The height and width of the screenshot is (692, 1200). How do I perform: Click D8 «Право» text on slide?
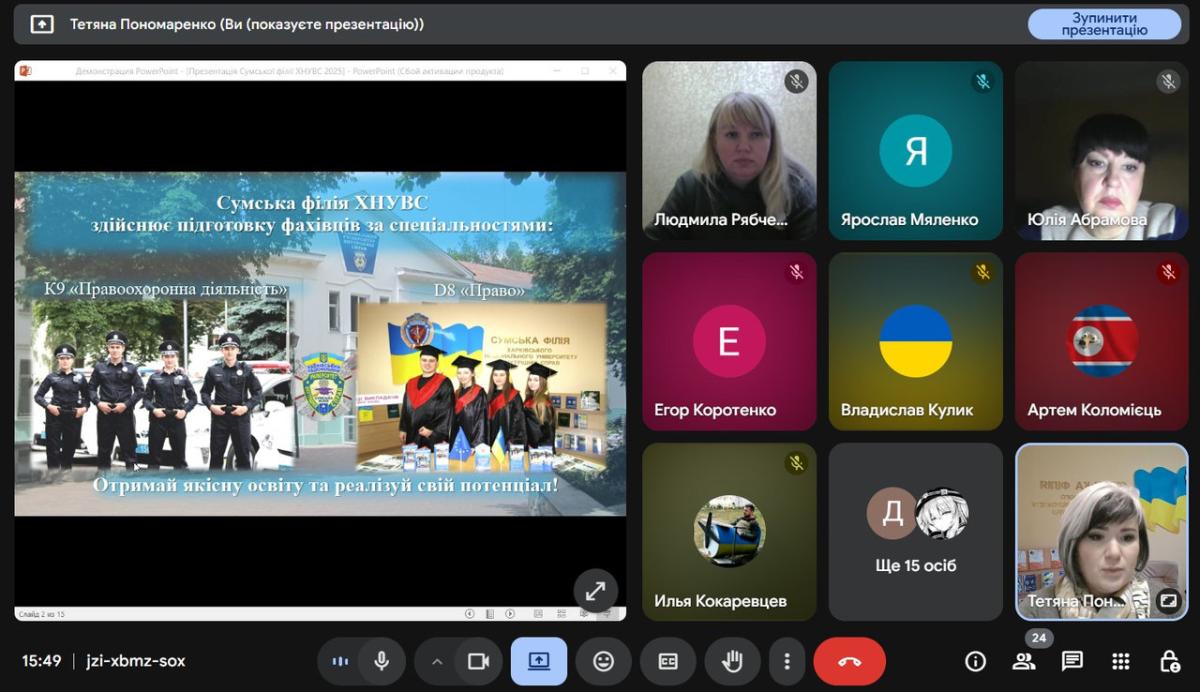pos(479,291)
